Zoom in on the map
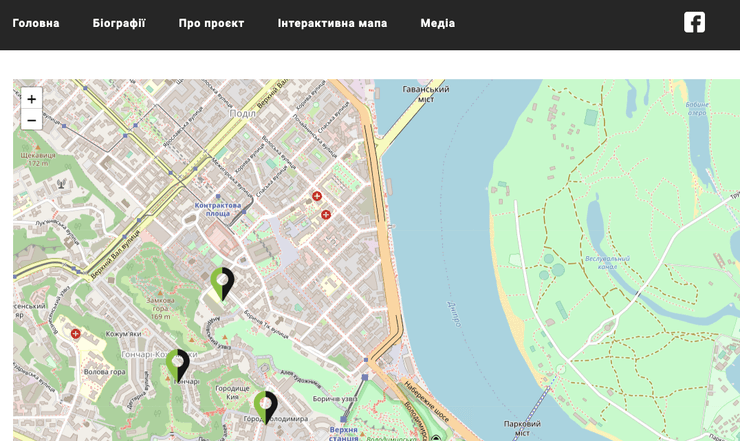Viewport: 740px width, 441px height. click(32, 99)
